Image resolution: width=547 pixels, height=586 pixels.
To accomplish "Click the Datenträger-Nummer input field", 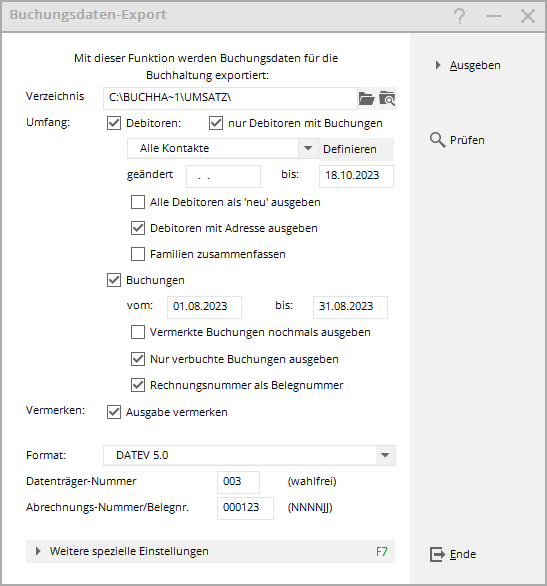I will click(x=238, y=482).
